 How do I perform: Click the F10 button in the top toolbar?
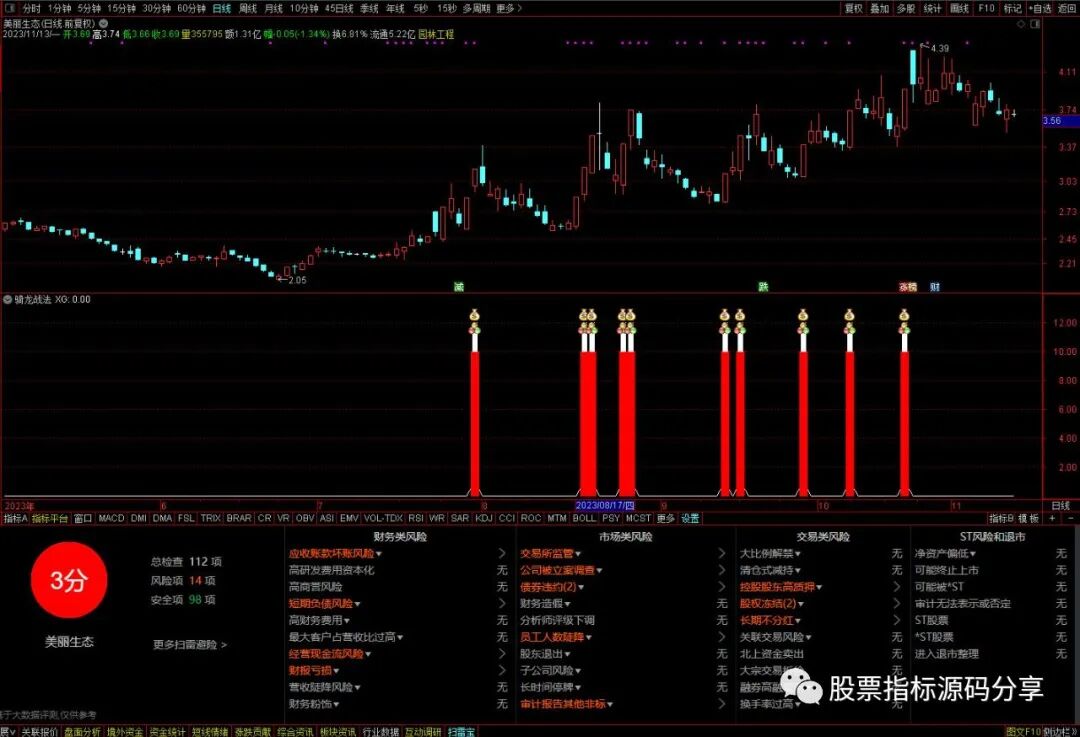click(986, 8)
